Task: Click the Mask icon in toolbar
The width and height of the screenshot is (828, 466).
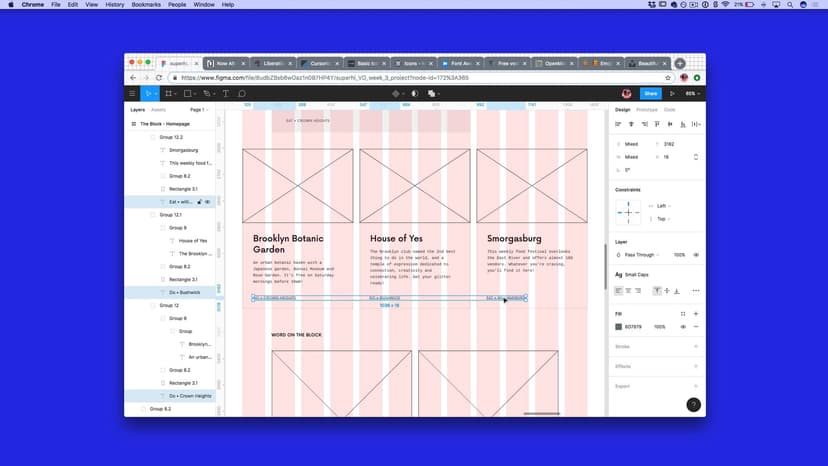Action: pyautogui.click(x=415, y=94)
